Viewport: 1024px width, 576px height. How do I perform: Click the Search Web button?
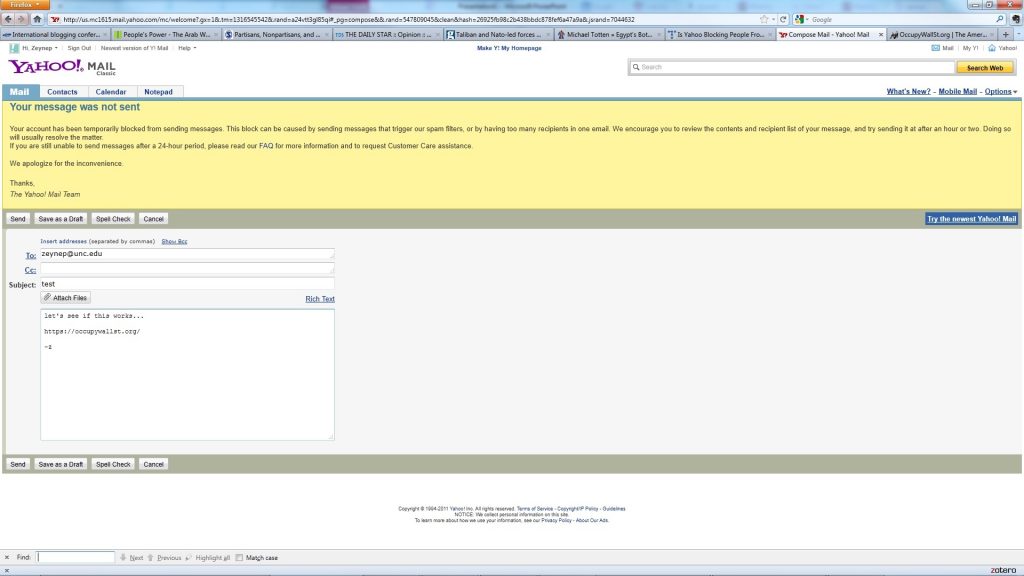click(985, 67)
